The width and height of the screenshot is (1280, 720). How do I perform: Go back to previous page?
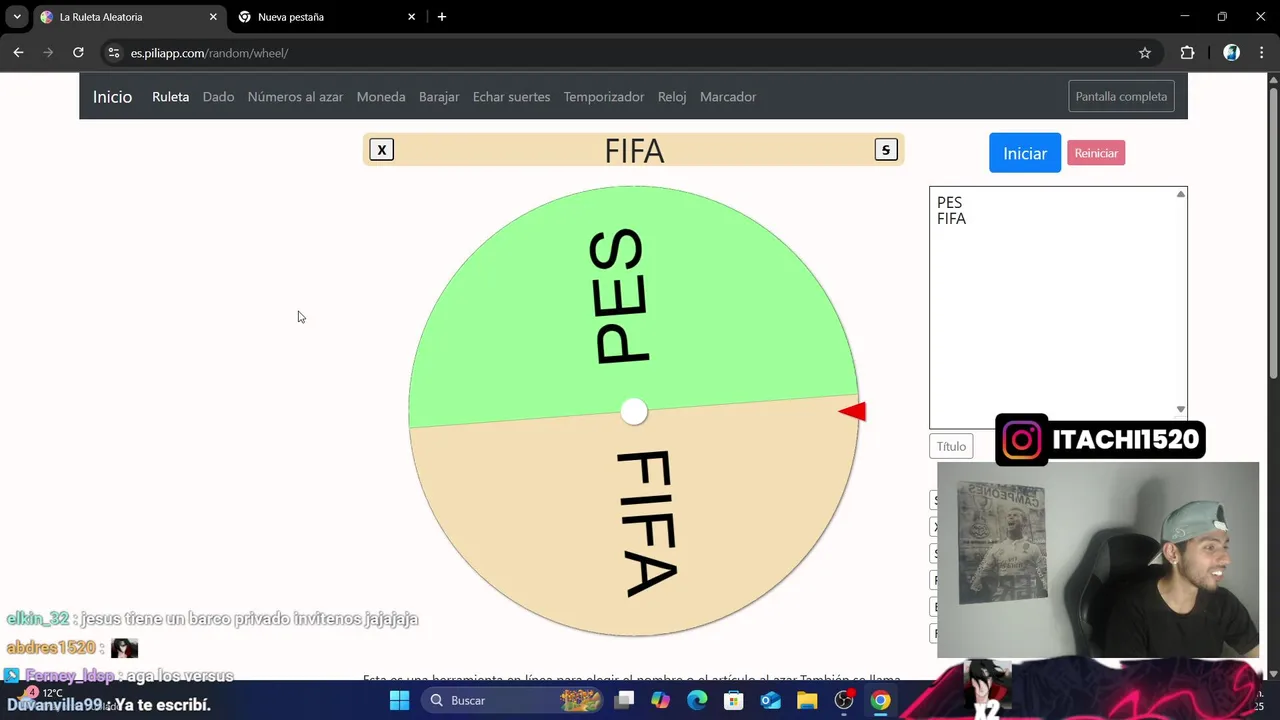click(x=19, y=53)
